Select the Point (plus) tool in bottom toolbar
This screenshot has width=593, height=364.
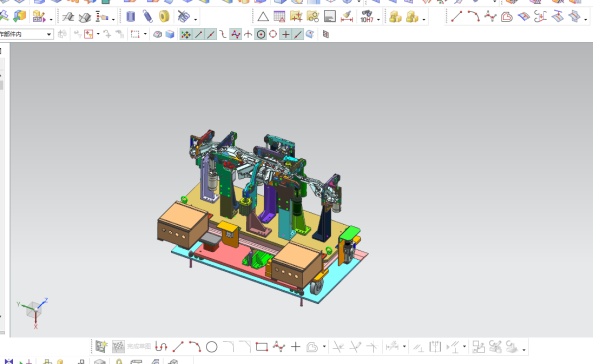[295, 347]
